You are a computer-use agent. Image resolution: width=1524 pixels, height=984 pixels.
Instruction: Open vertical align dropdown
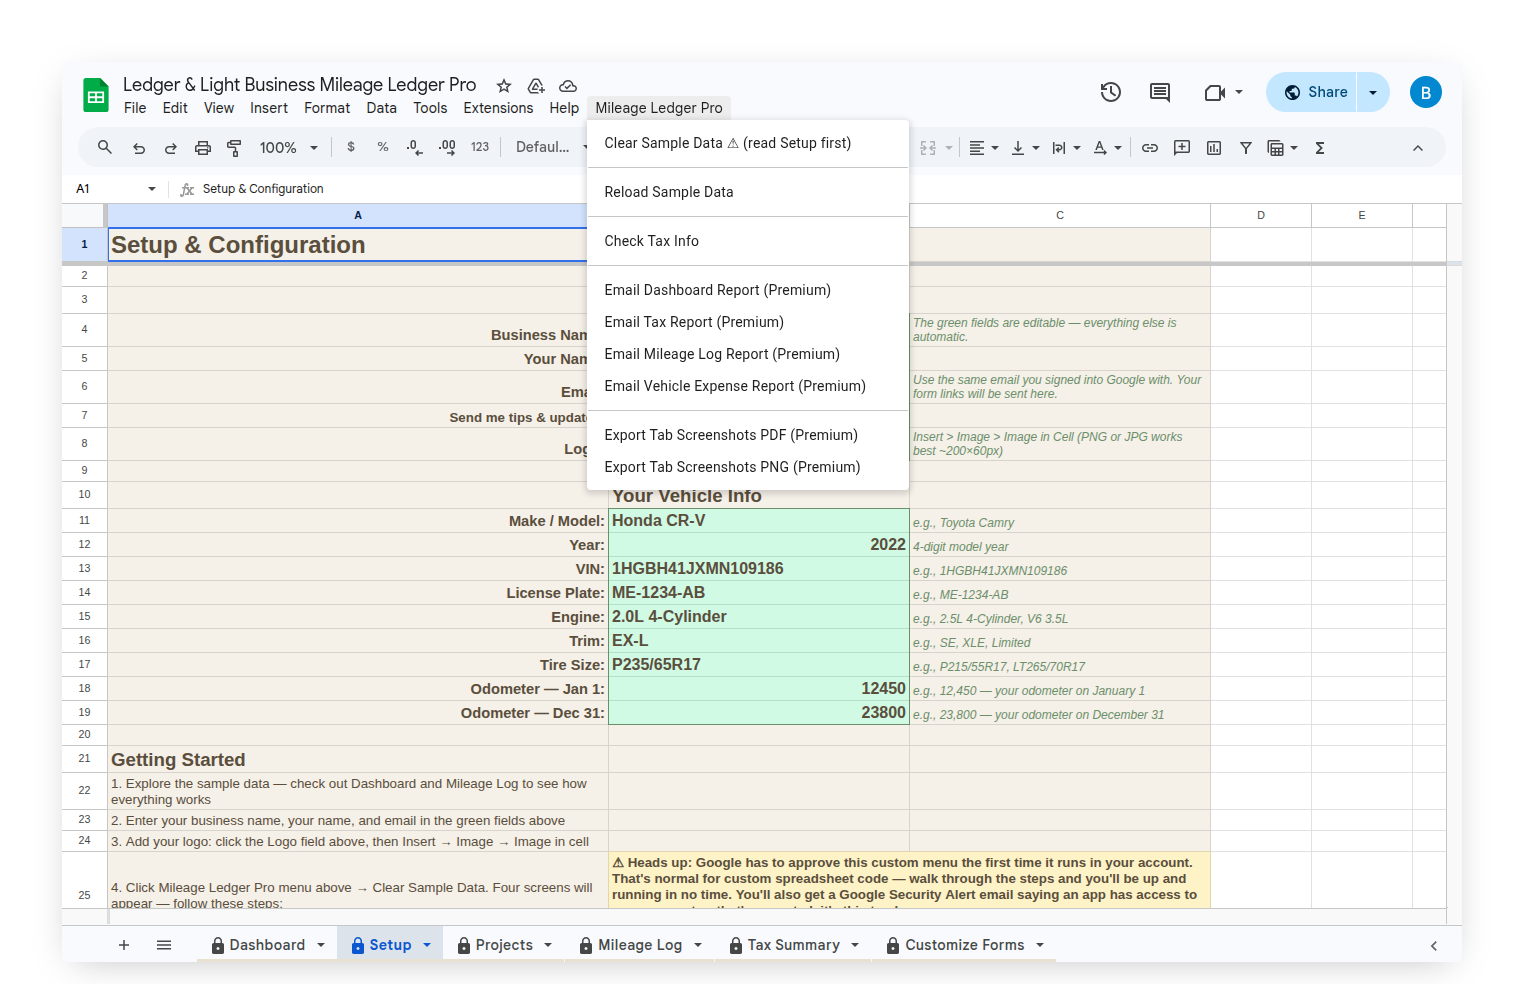1025,148
